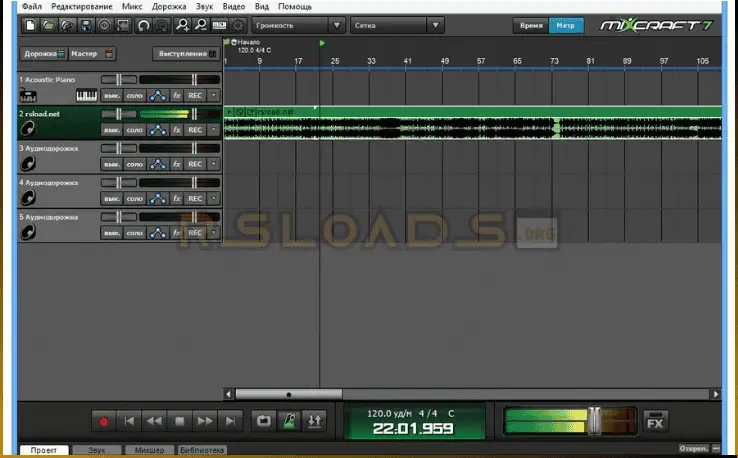Viewport: 738px width, 458px height.
Task: Open fx for the rsload.net track
Action: click(x=177, y=130)
